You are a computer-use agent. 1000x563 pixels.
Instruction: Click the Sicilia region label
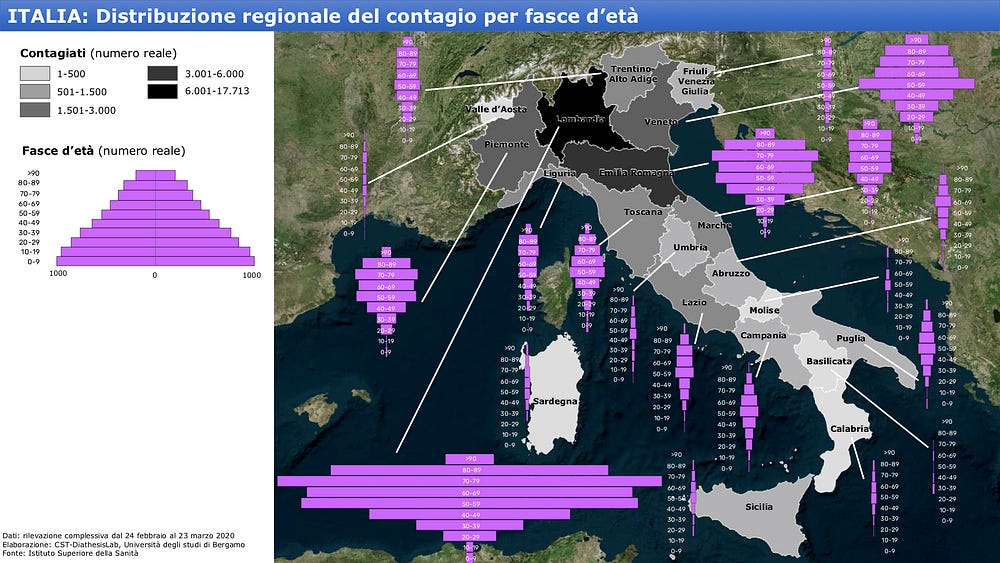(759, 507)
